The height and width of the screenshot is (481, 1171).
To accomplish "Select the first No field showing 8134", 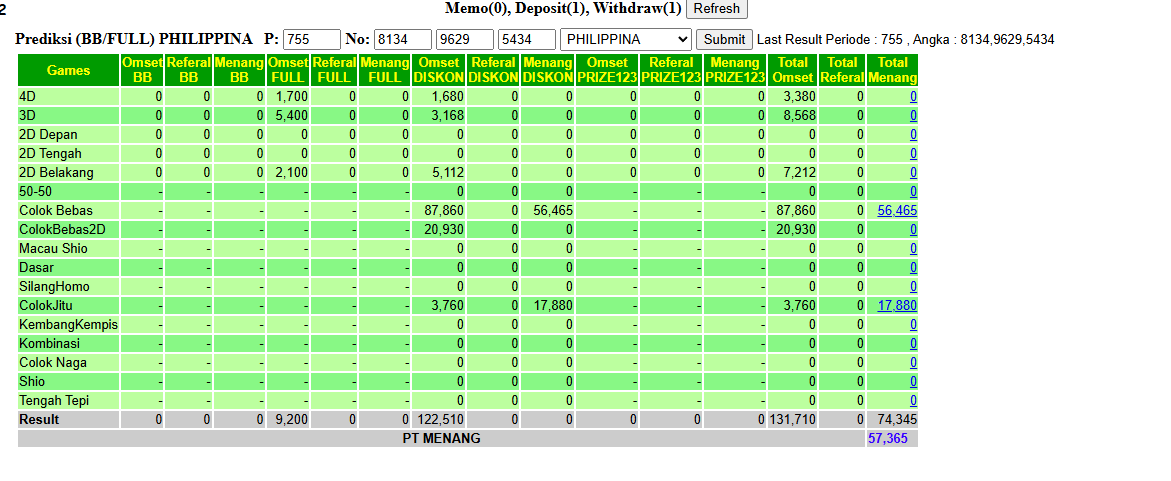I will coord(403,40).
